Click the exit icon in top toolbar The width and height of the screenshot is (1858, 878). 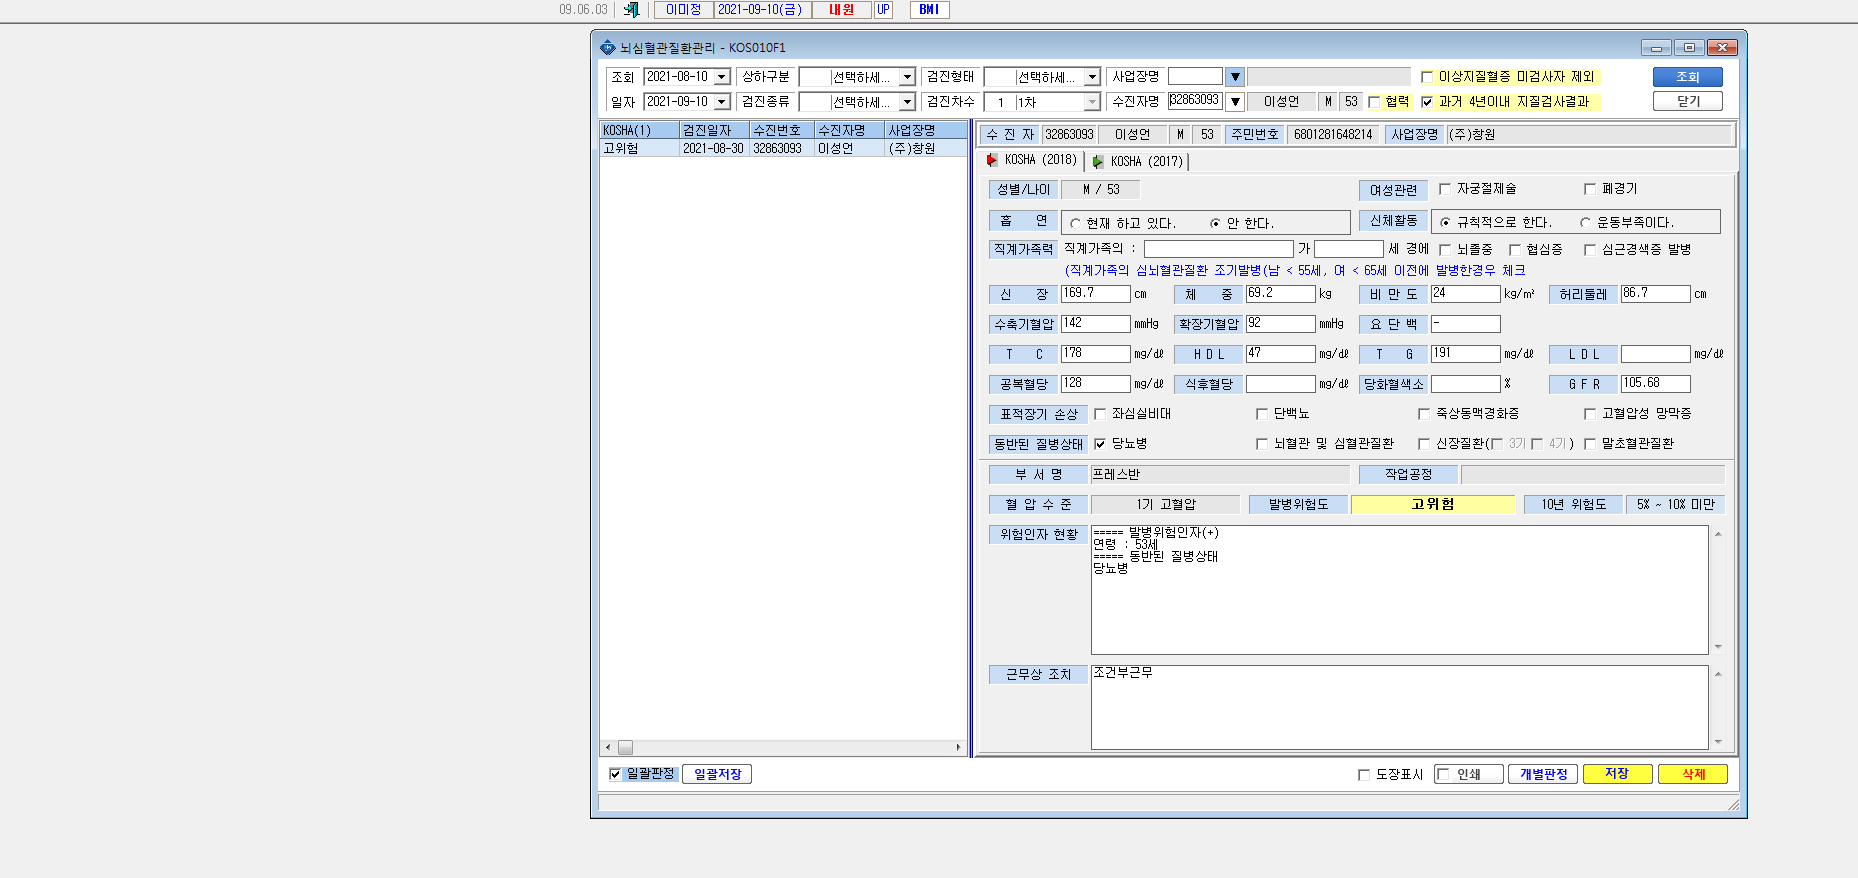click(631, 9)
